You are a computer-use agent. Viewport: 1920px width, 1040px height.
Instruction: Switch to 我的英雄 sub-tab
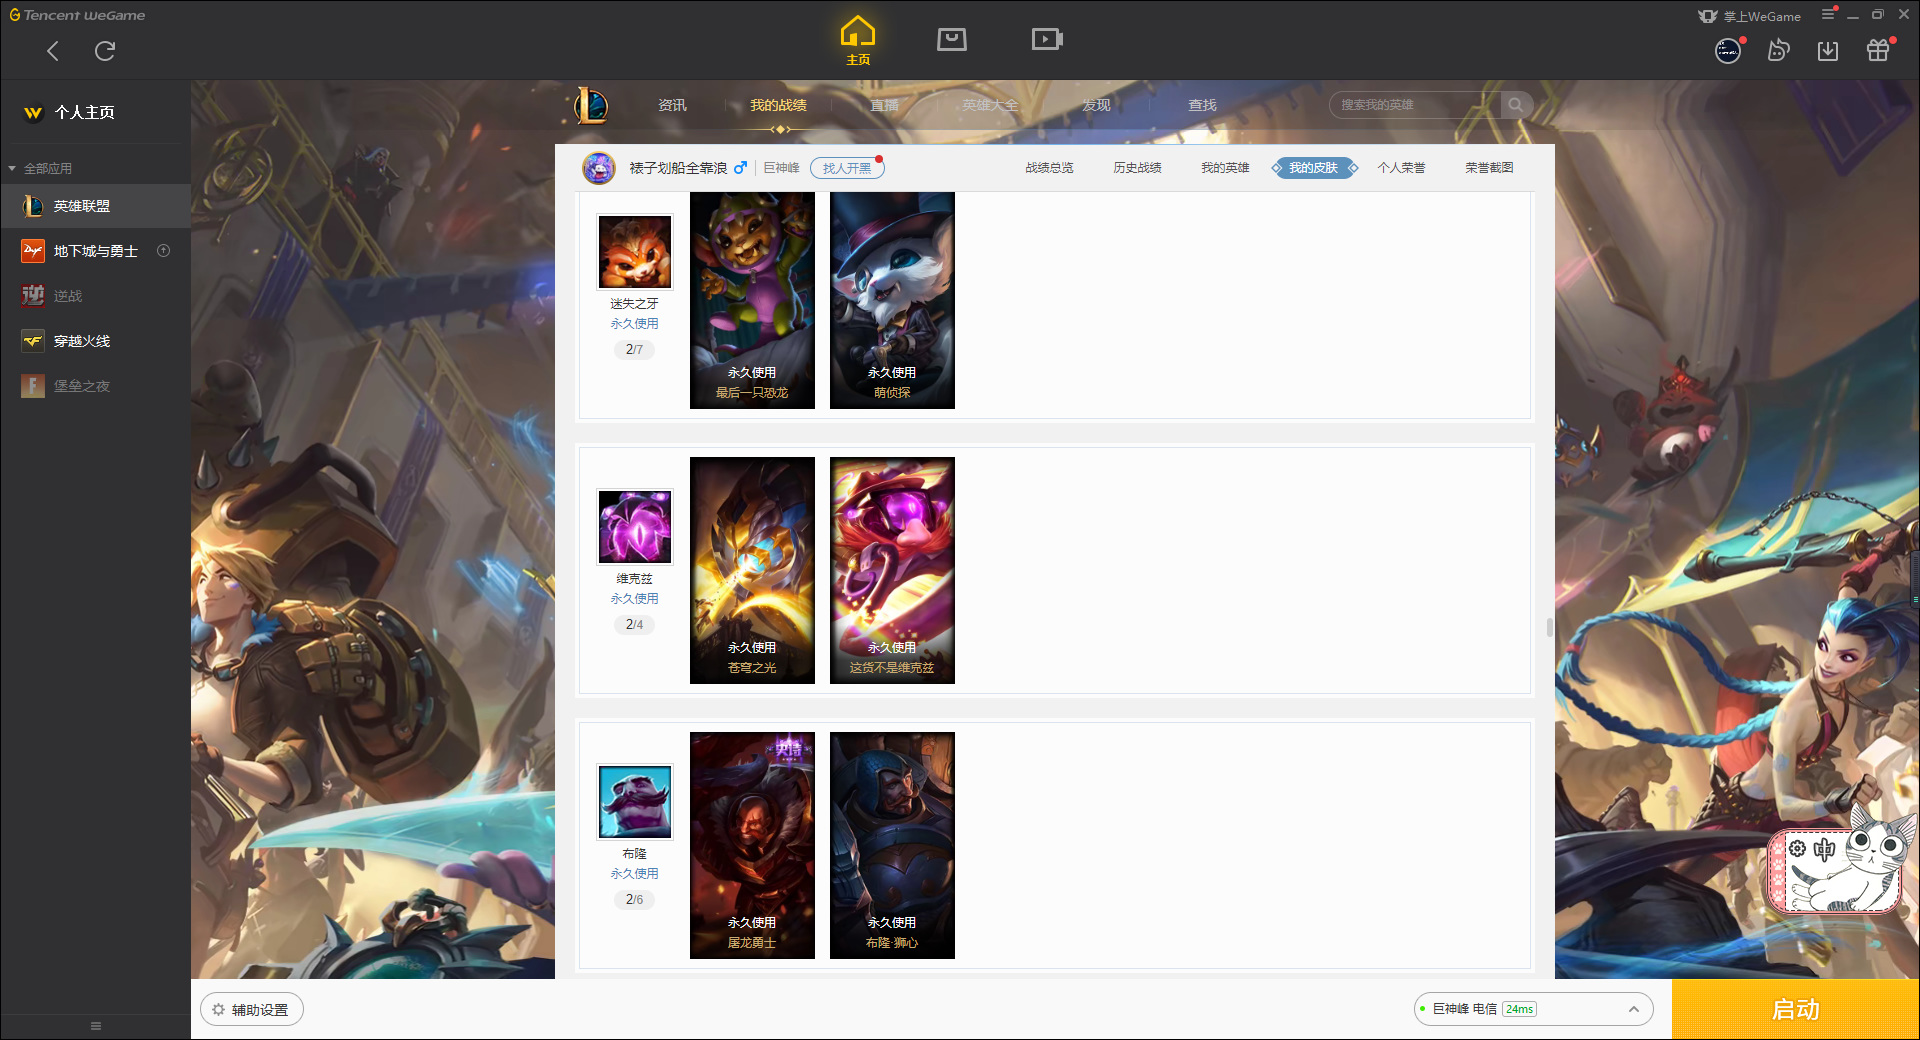(1225, 168)
